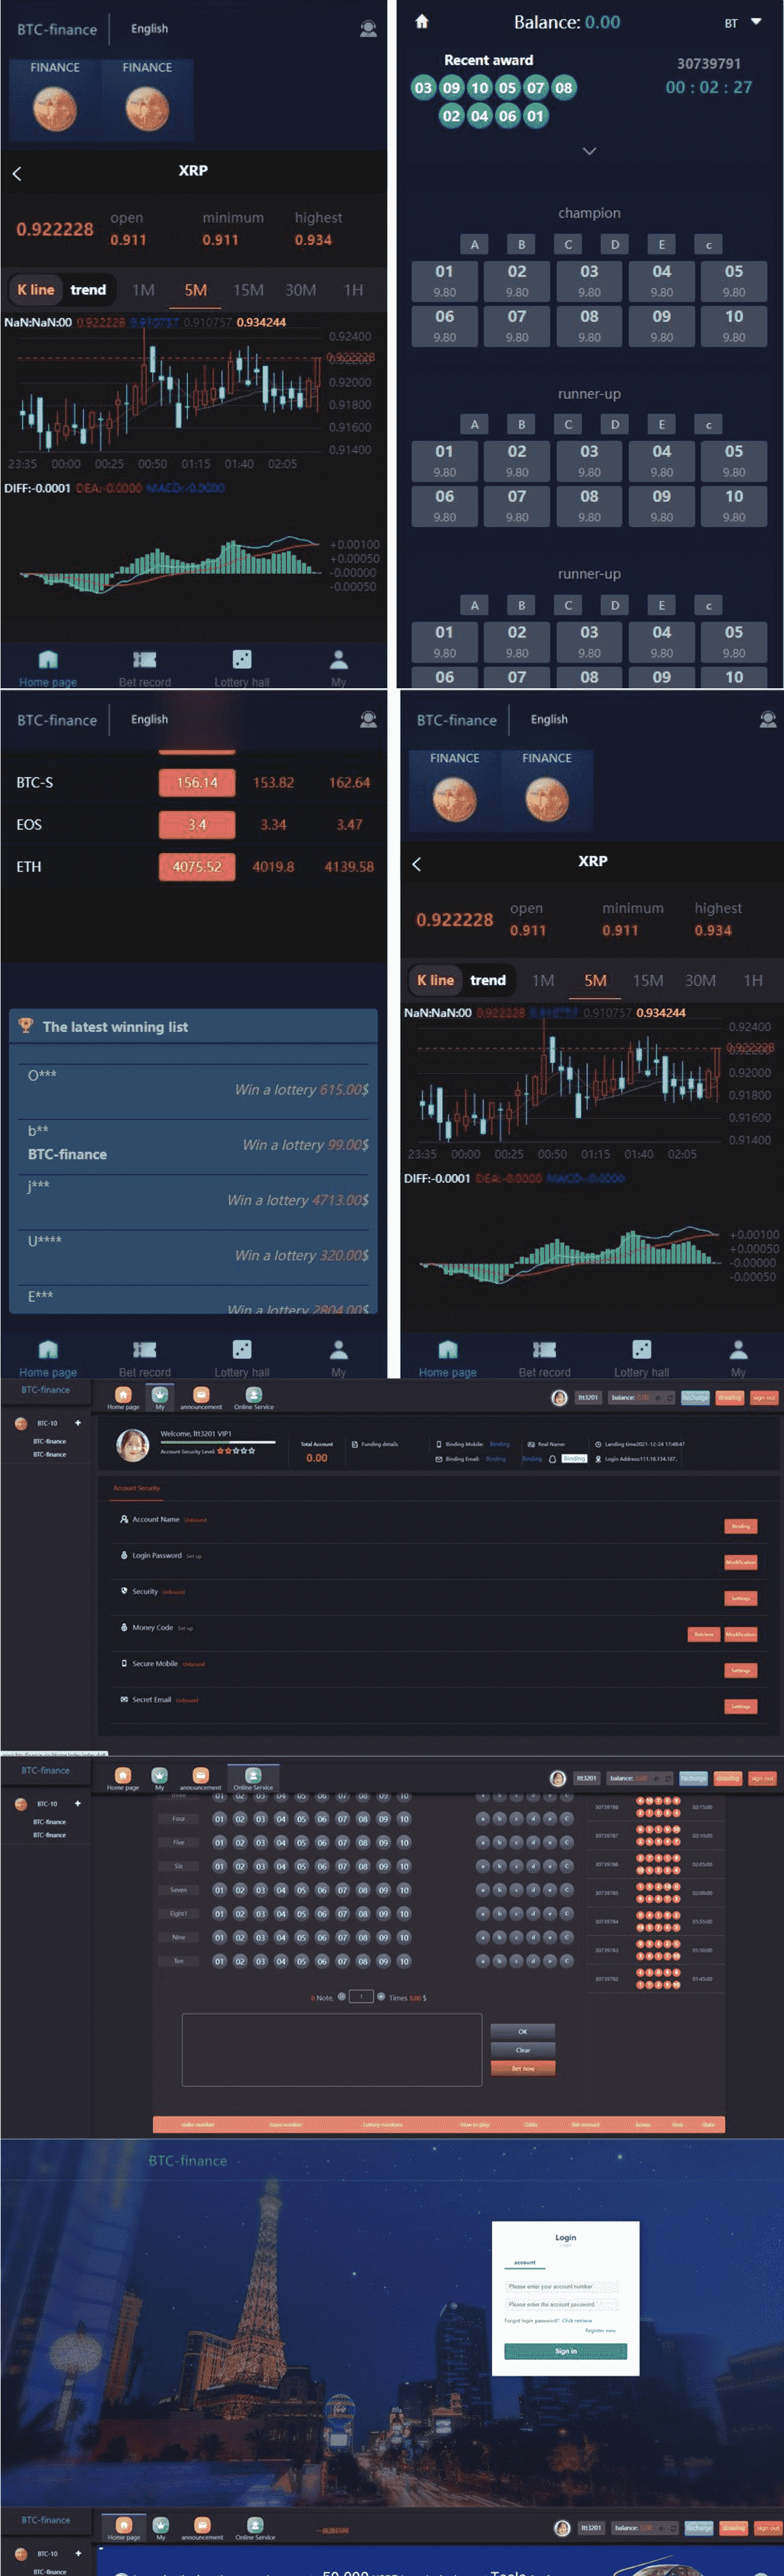The height and width of the screenshot is (2576, 784).
Task: Click profile photo beside Welcome ltt3201
Action: point(132,1445)
